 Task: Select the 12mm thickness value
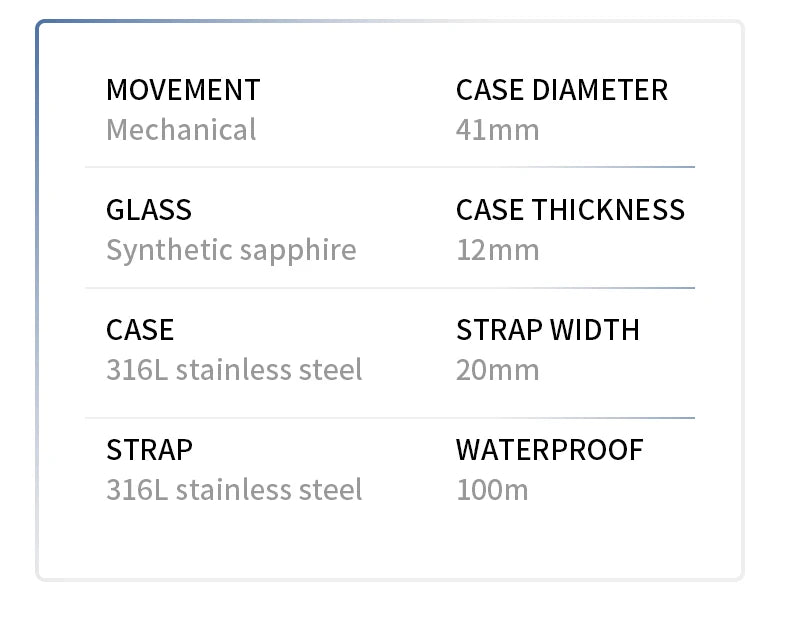[x=497, y=250]
